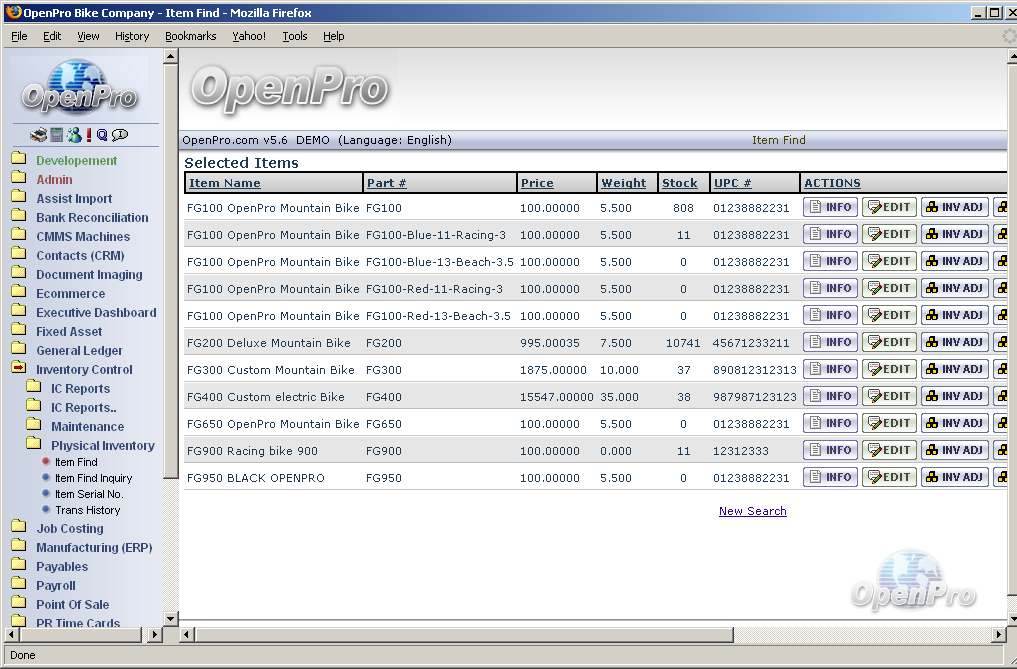The width and height of the screenshot is (1017, 669).
Task: Collapse the Inventory Control folder
Action: click(19, 369)
